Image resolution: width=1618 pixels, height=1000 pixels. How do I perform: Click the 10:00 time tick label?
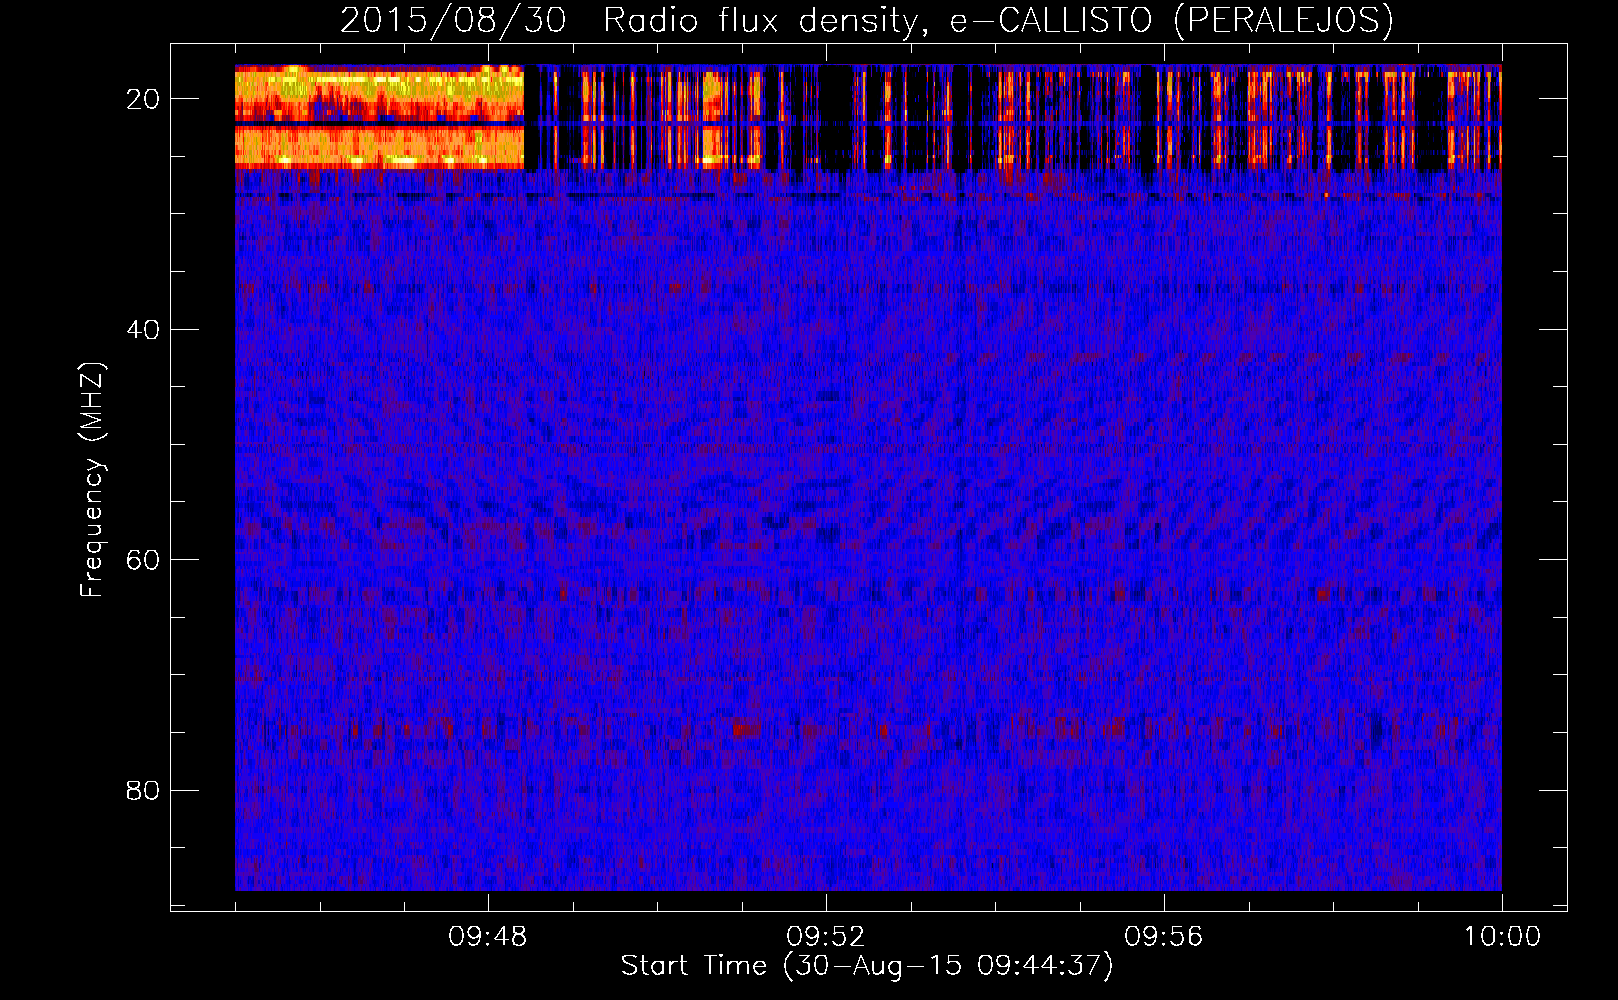(1502, 937)
